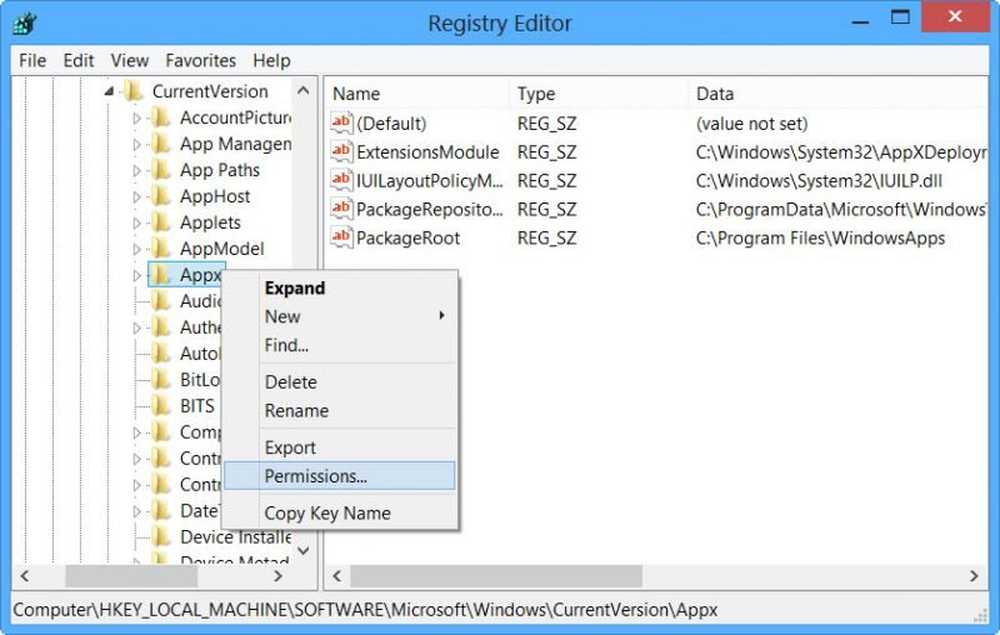This screenshot has width=1000, height=635.
Task: Select the (Default) value name
Action: (x=392, y=124)
